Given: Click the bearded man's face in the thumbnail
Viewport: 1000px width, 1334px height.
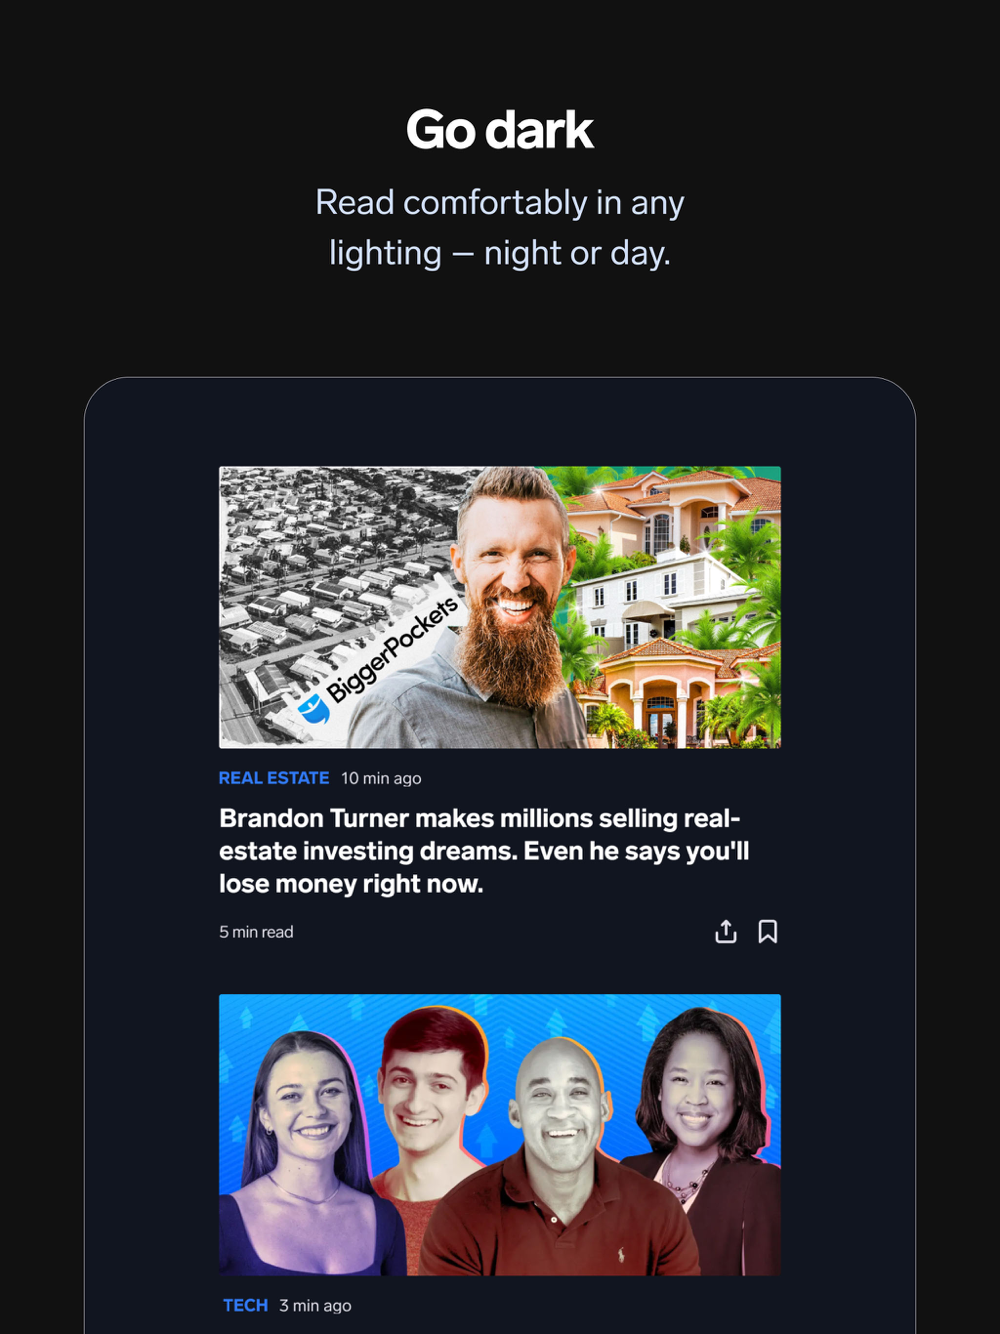Looking at the screenshot, I should click(514, 545).
